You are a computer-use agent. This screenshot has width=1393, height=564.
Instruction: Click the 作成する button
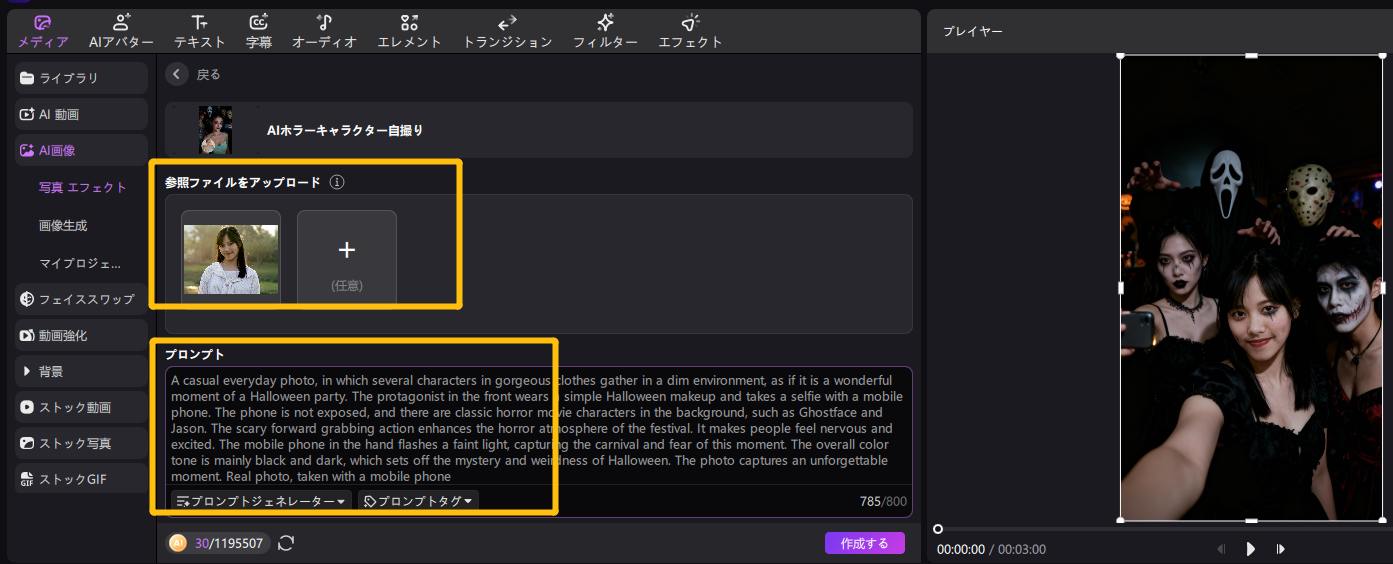pyautogui.click(x=864, y=543)
